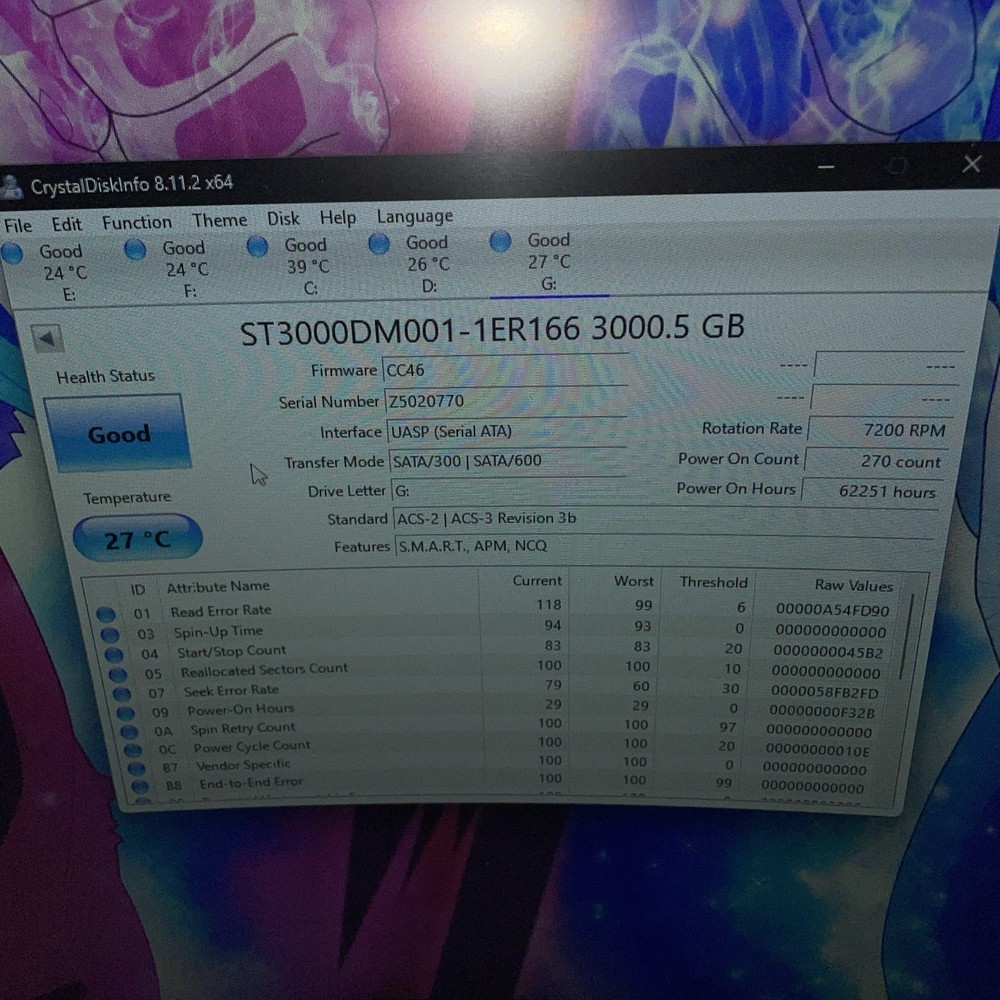The height and width of the screenshot is (1000, 1000).
Task: Go to previous disk with arrow button
Action: [47, 339]
